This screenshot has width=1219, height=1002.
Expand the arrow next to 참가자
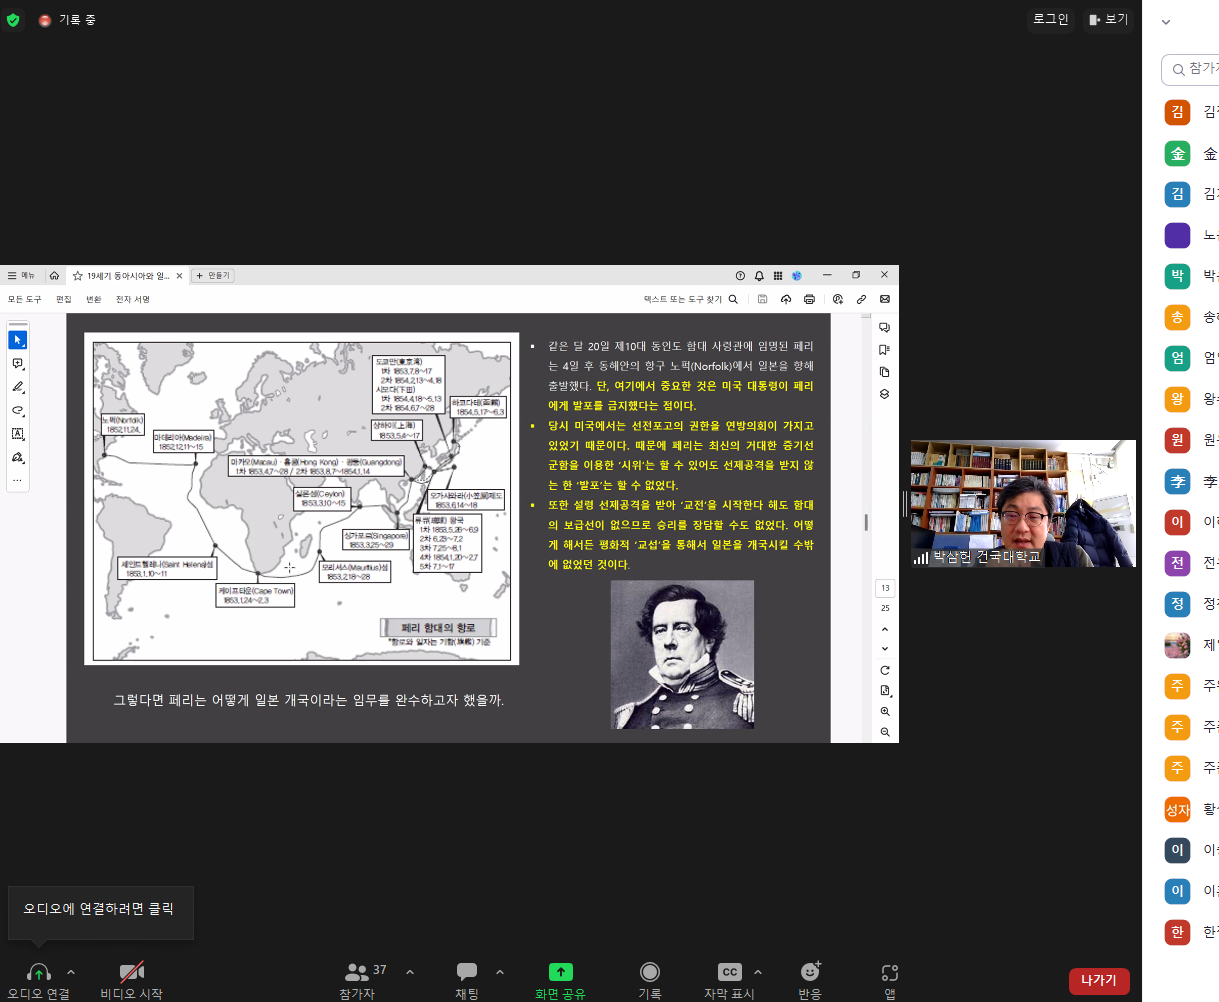point(410,972)
